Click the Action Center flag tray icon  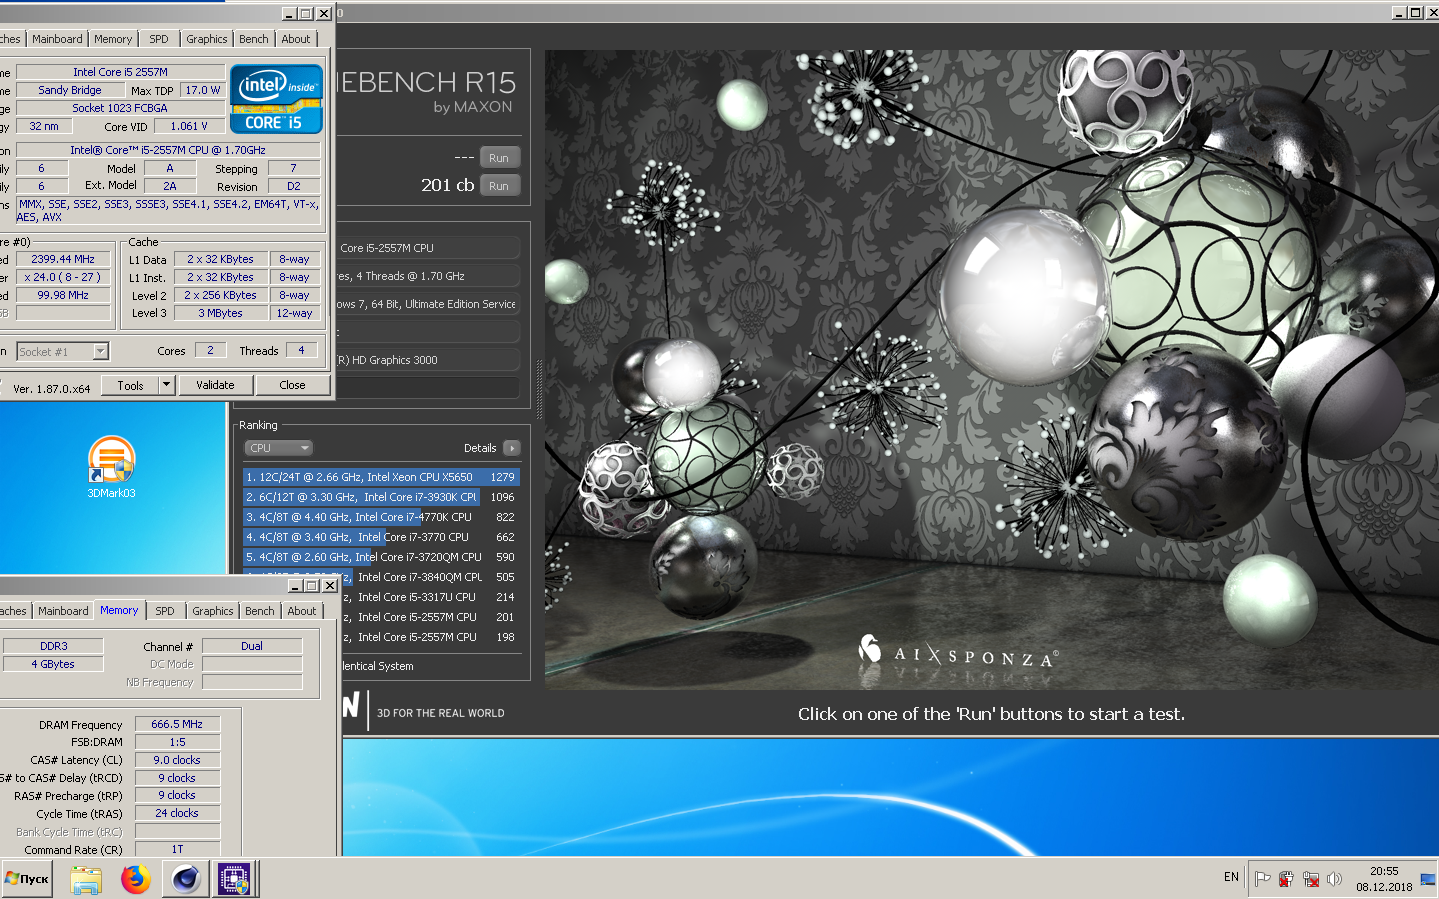coord(1262,879)
